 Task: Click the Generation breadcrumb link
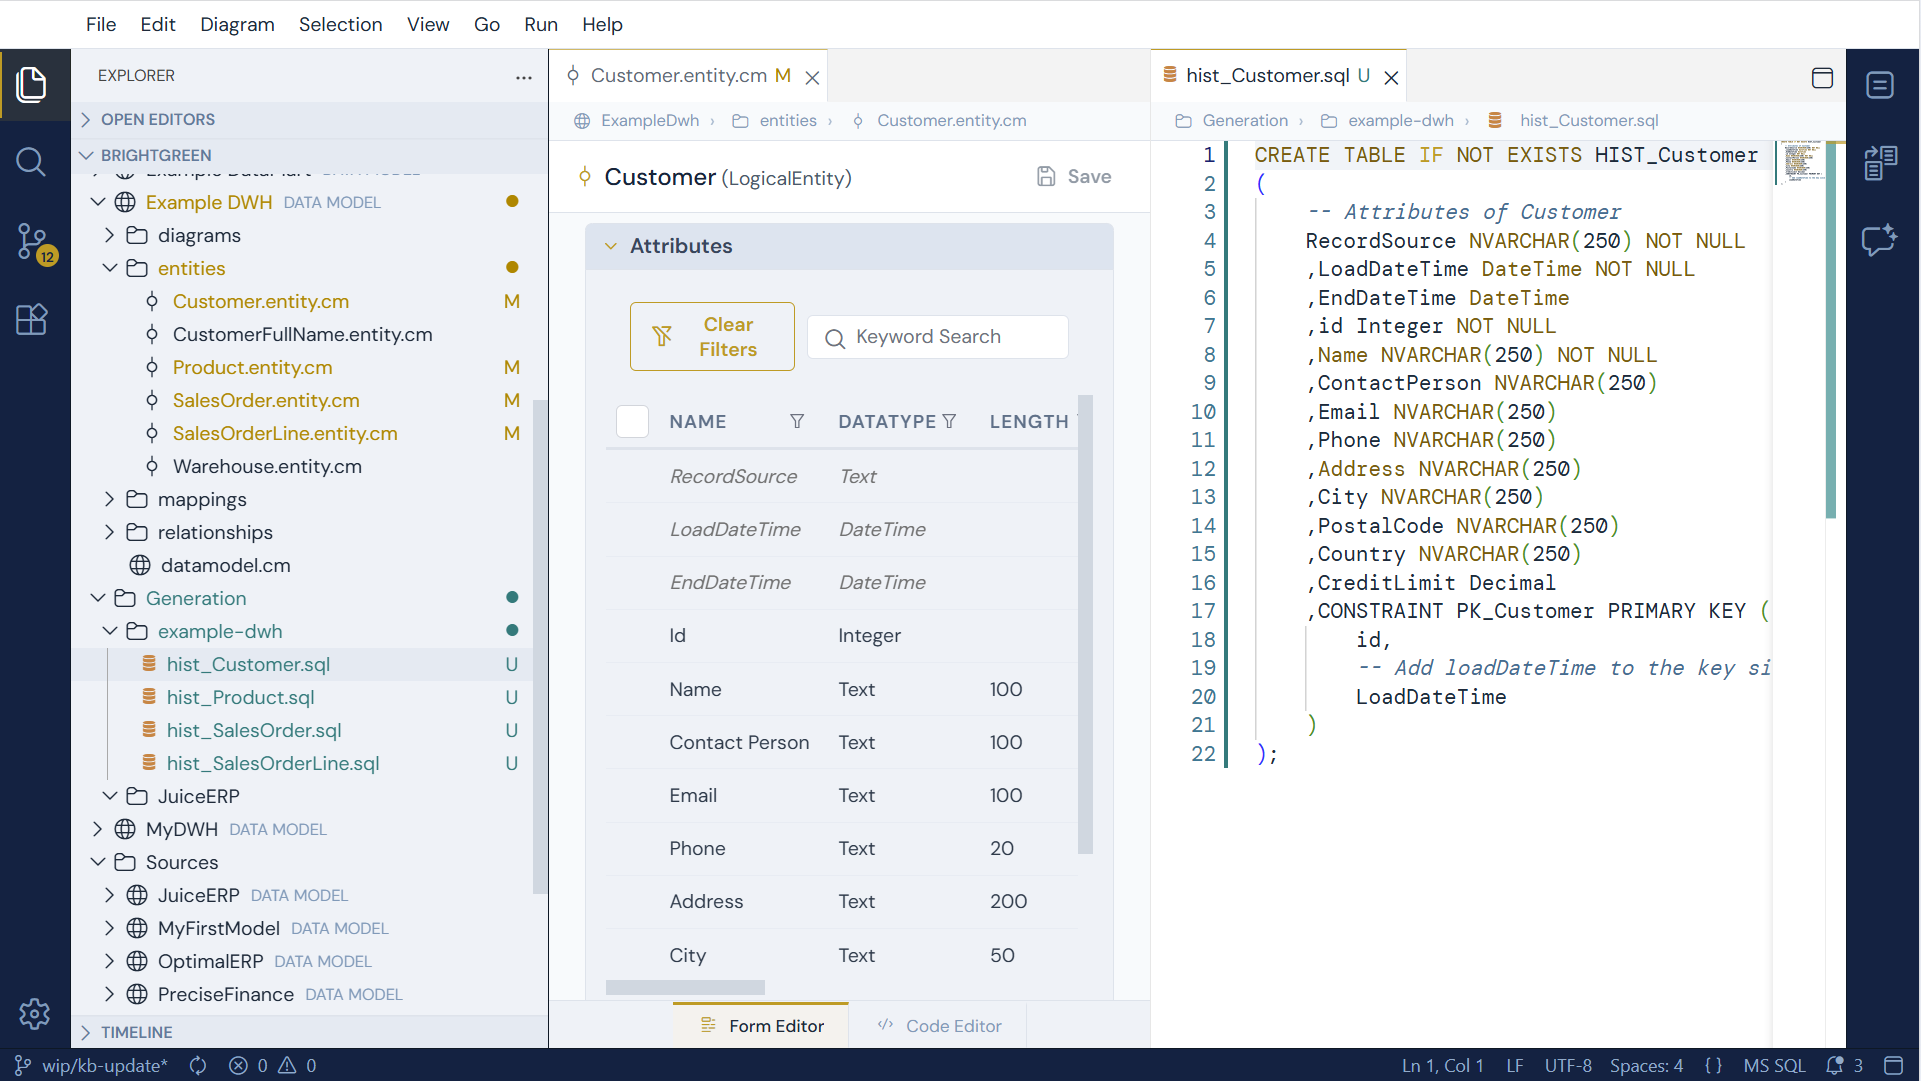click(x=1245, y=121)
